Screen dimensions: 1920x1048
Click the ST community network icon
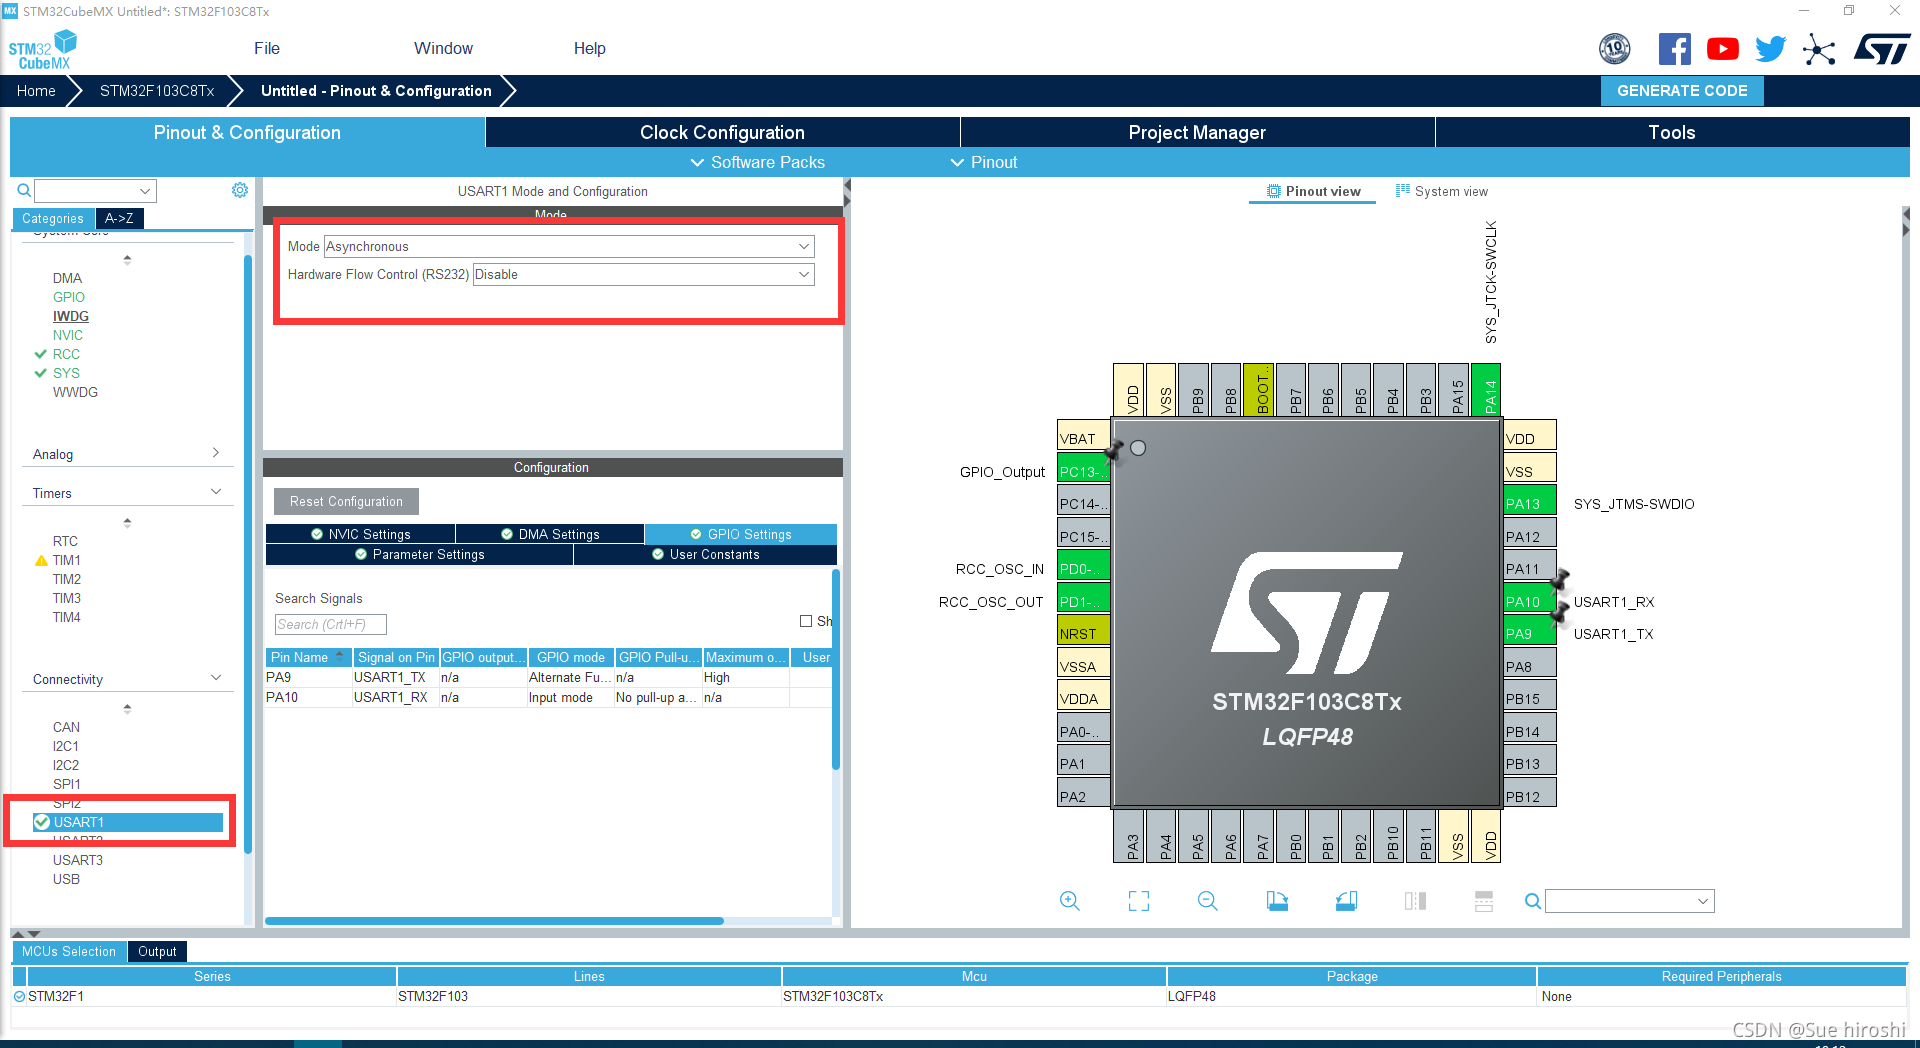tap(1819, 49)
